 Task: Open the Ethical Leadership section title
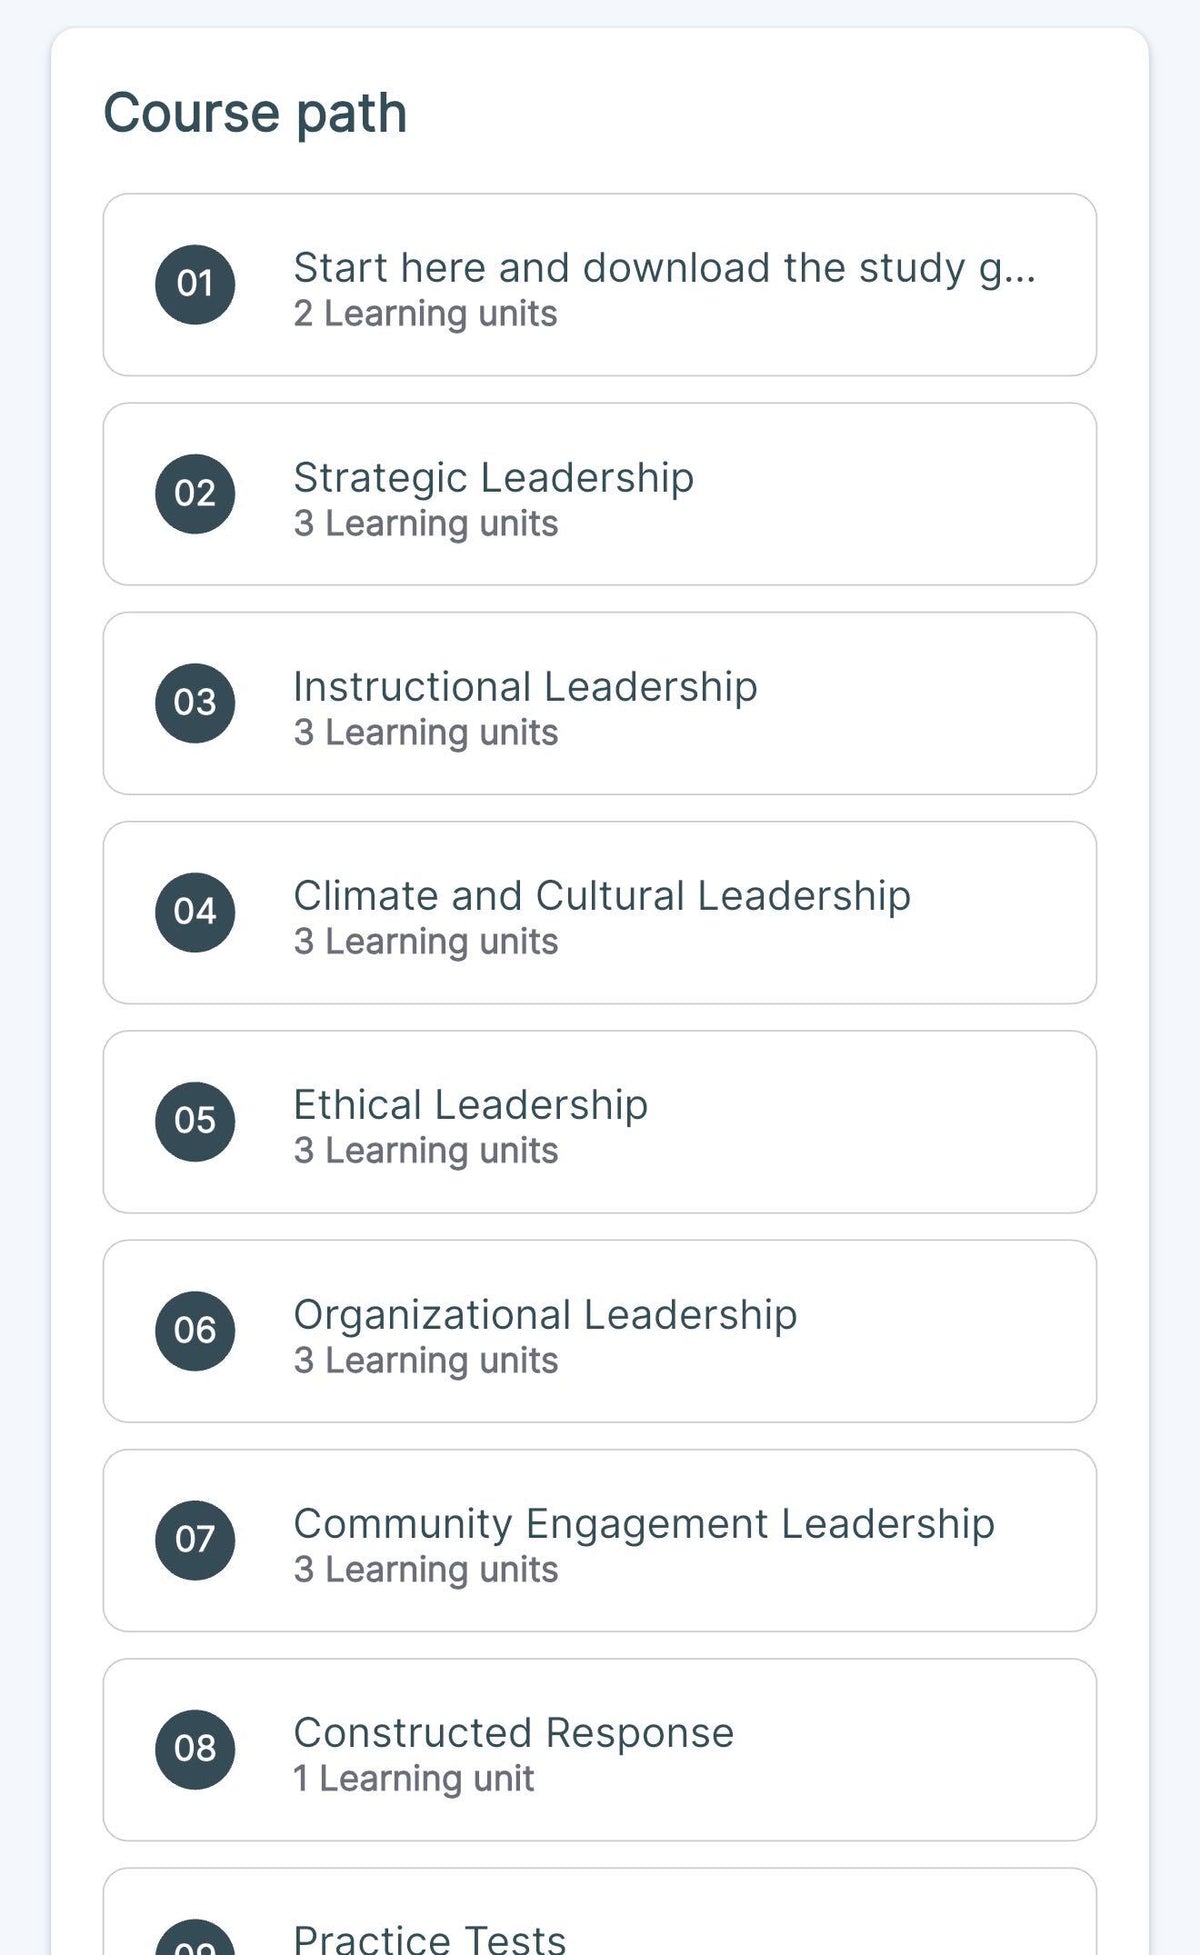[471, 1105]
